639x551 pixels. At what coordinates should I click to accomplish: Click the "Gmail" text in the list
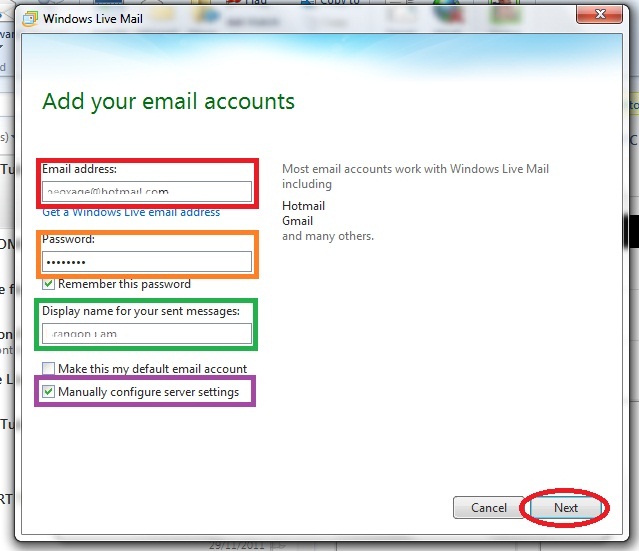(x=297, y=221)
